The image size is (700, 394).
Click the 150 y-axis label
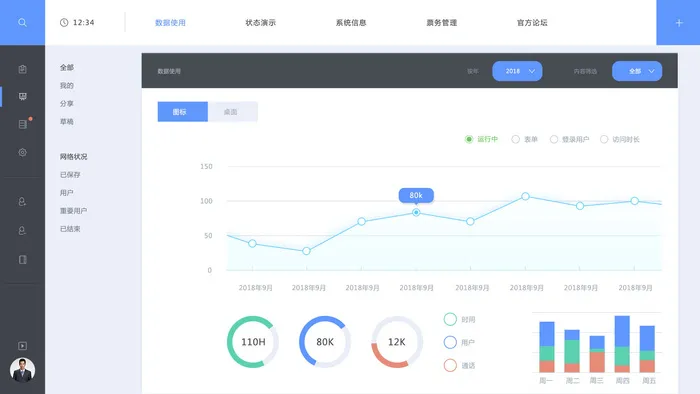[206, 166]
